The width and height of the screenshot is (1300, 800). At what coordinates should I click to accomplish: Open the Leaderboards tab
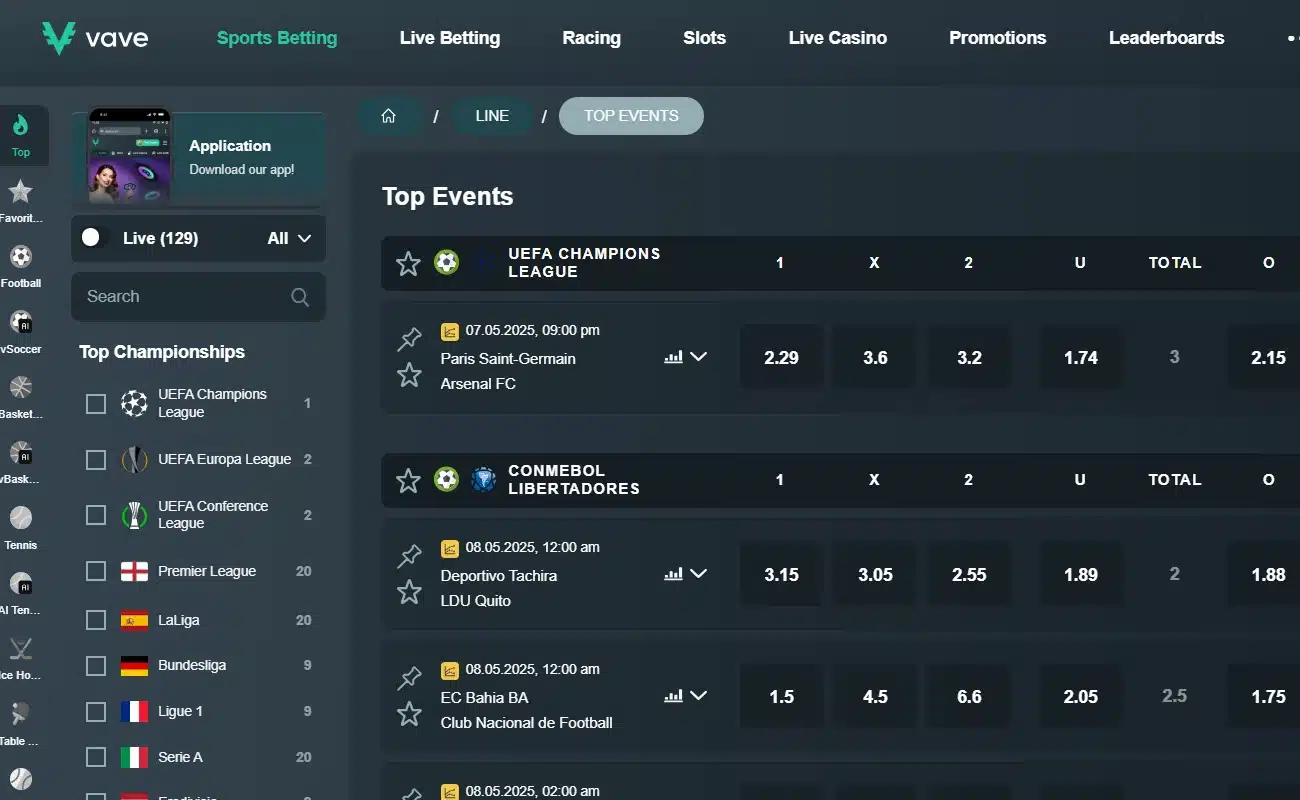point(1167,38)
